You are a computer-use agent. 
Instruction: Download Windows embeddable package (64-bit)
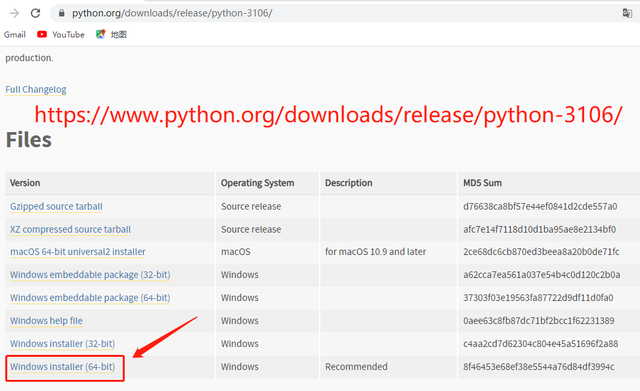point(90,298)
